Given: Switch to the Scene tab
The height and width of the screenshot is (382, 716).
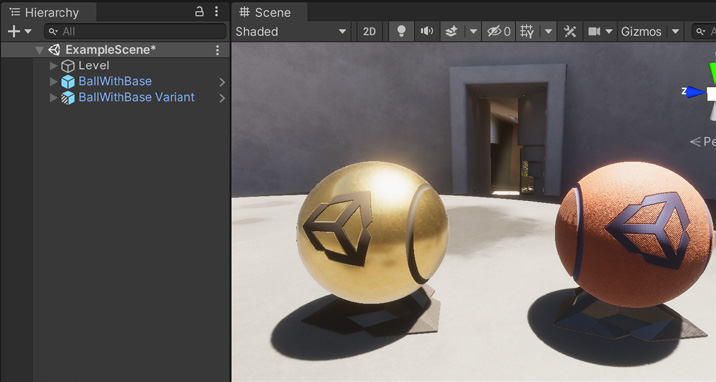Looking at the screenshot, I should click(266, 12).
